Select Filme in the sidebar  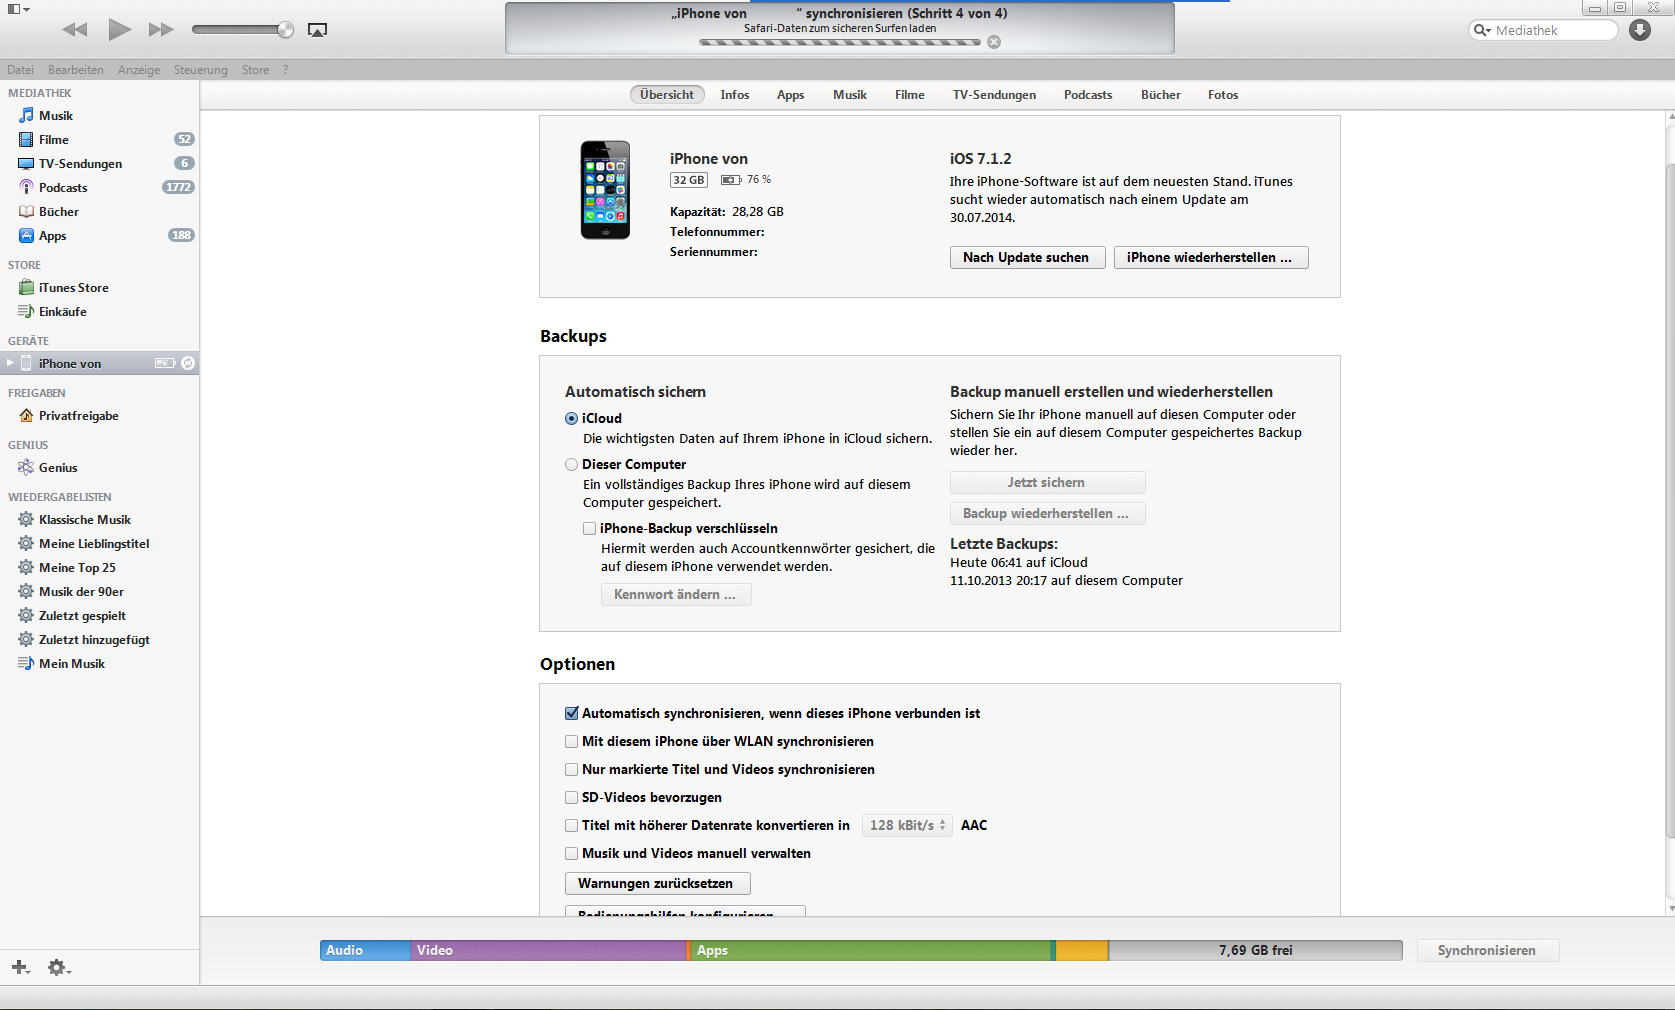click(100, 140)
